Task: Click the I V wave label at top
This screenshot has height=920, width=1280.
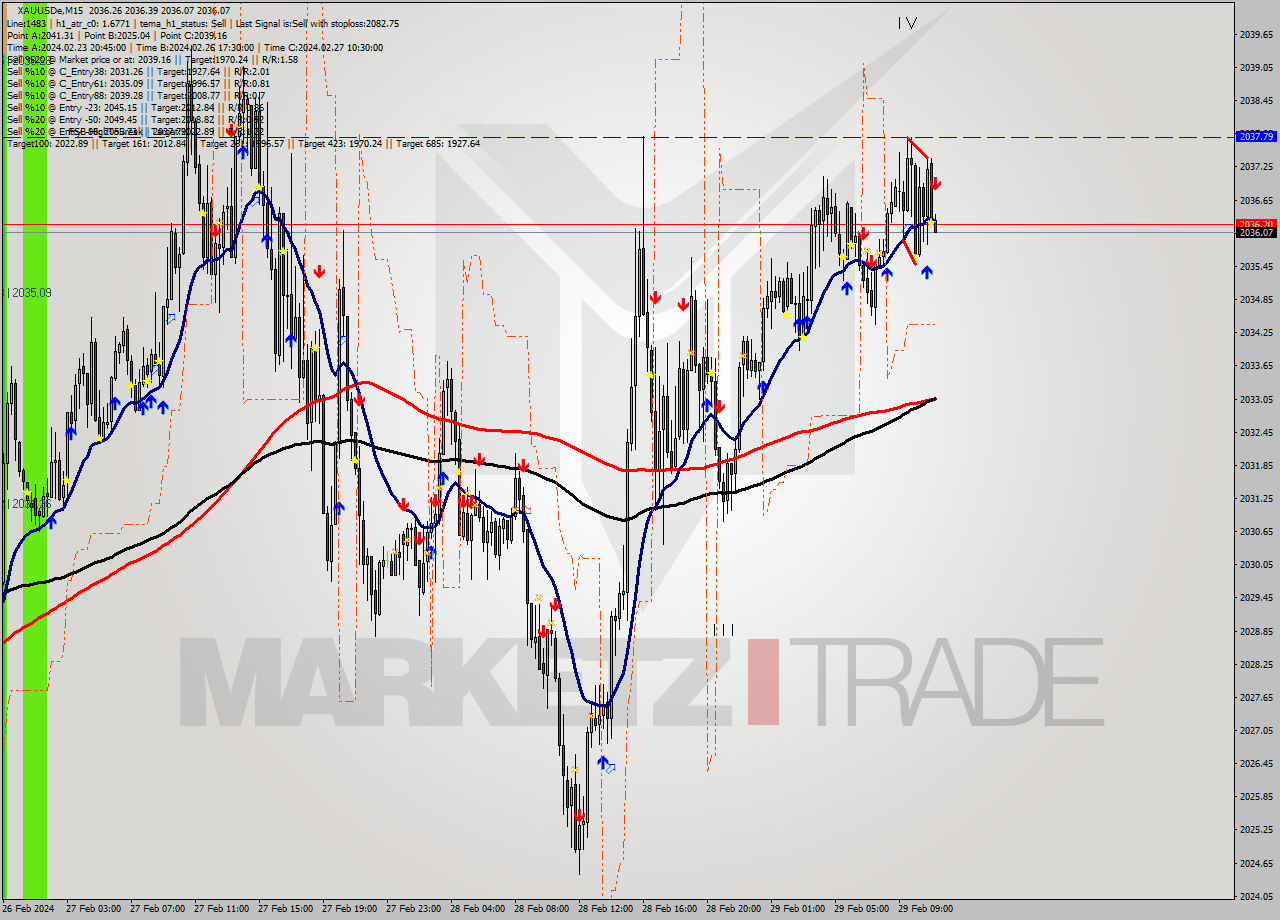Action: (x=907, y=22)
